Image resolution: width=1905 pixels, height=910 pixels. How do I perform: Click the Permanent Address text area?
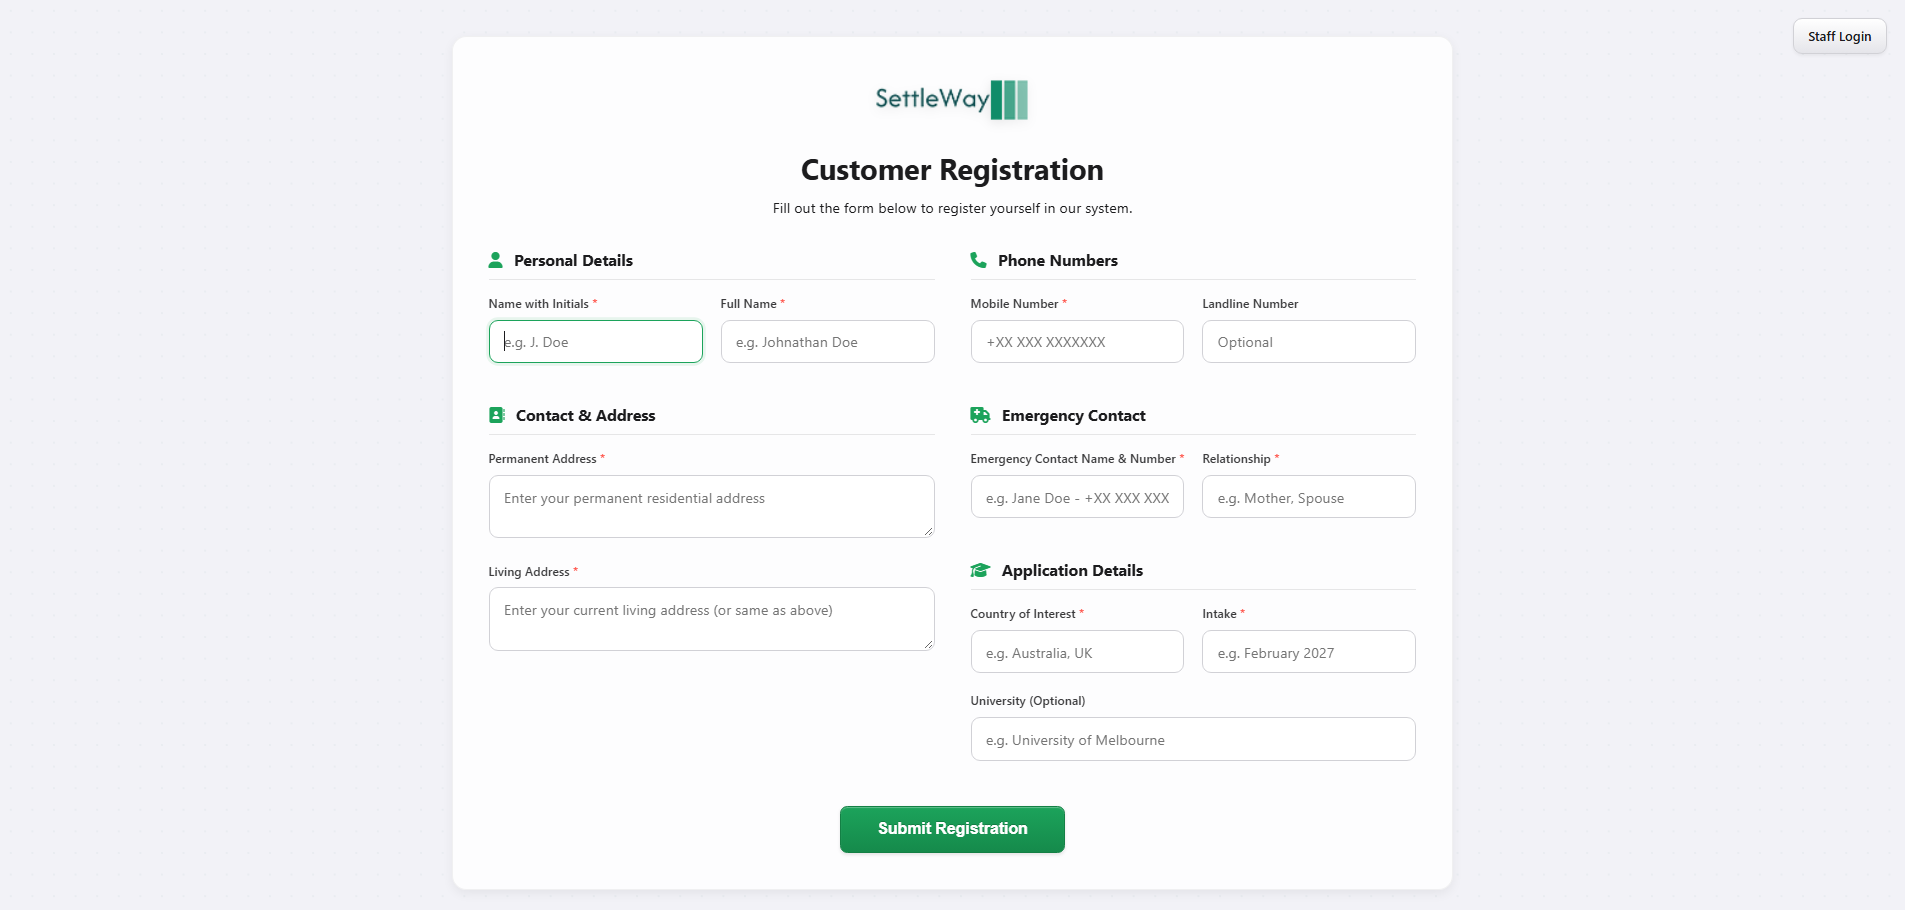712,506
